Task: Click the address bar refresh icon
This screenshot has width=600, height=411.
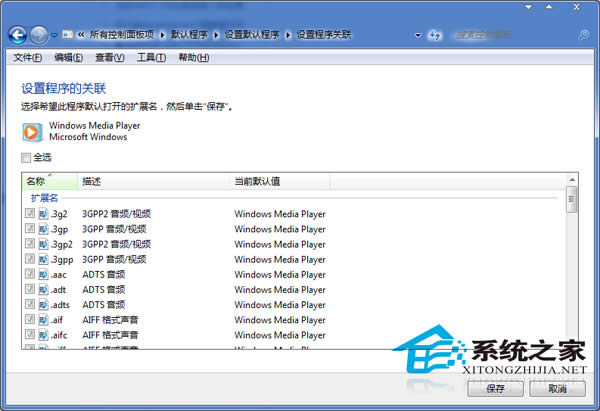Action: pos(436,35)
